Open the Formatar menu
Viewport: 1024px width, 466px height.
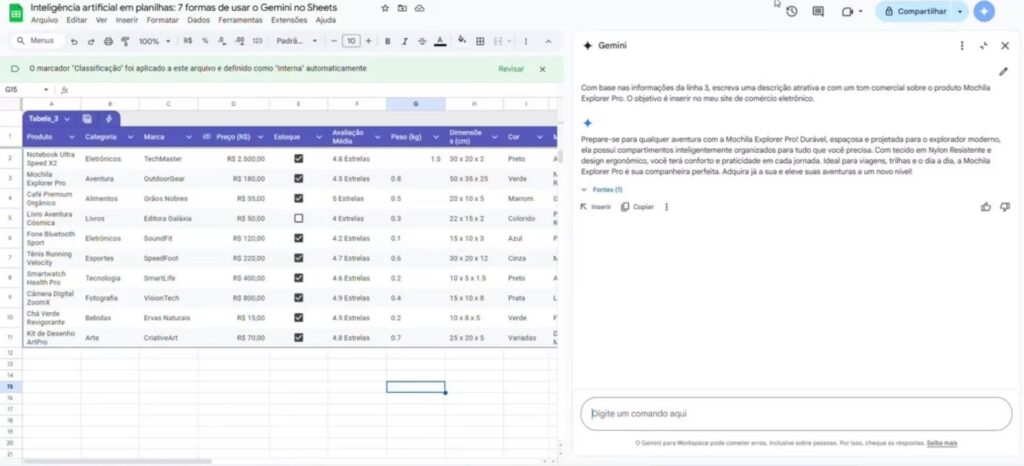click(x=163, y=20)
